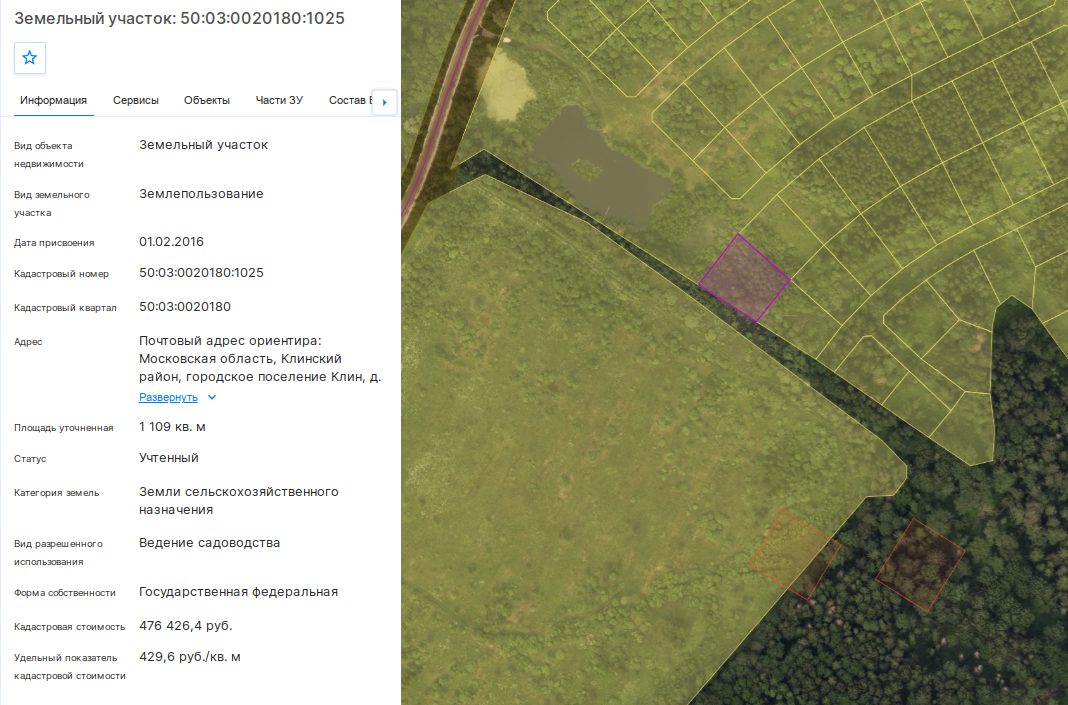
Task: Open the Объекты tab
Action: [206, 101]
